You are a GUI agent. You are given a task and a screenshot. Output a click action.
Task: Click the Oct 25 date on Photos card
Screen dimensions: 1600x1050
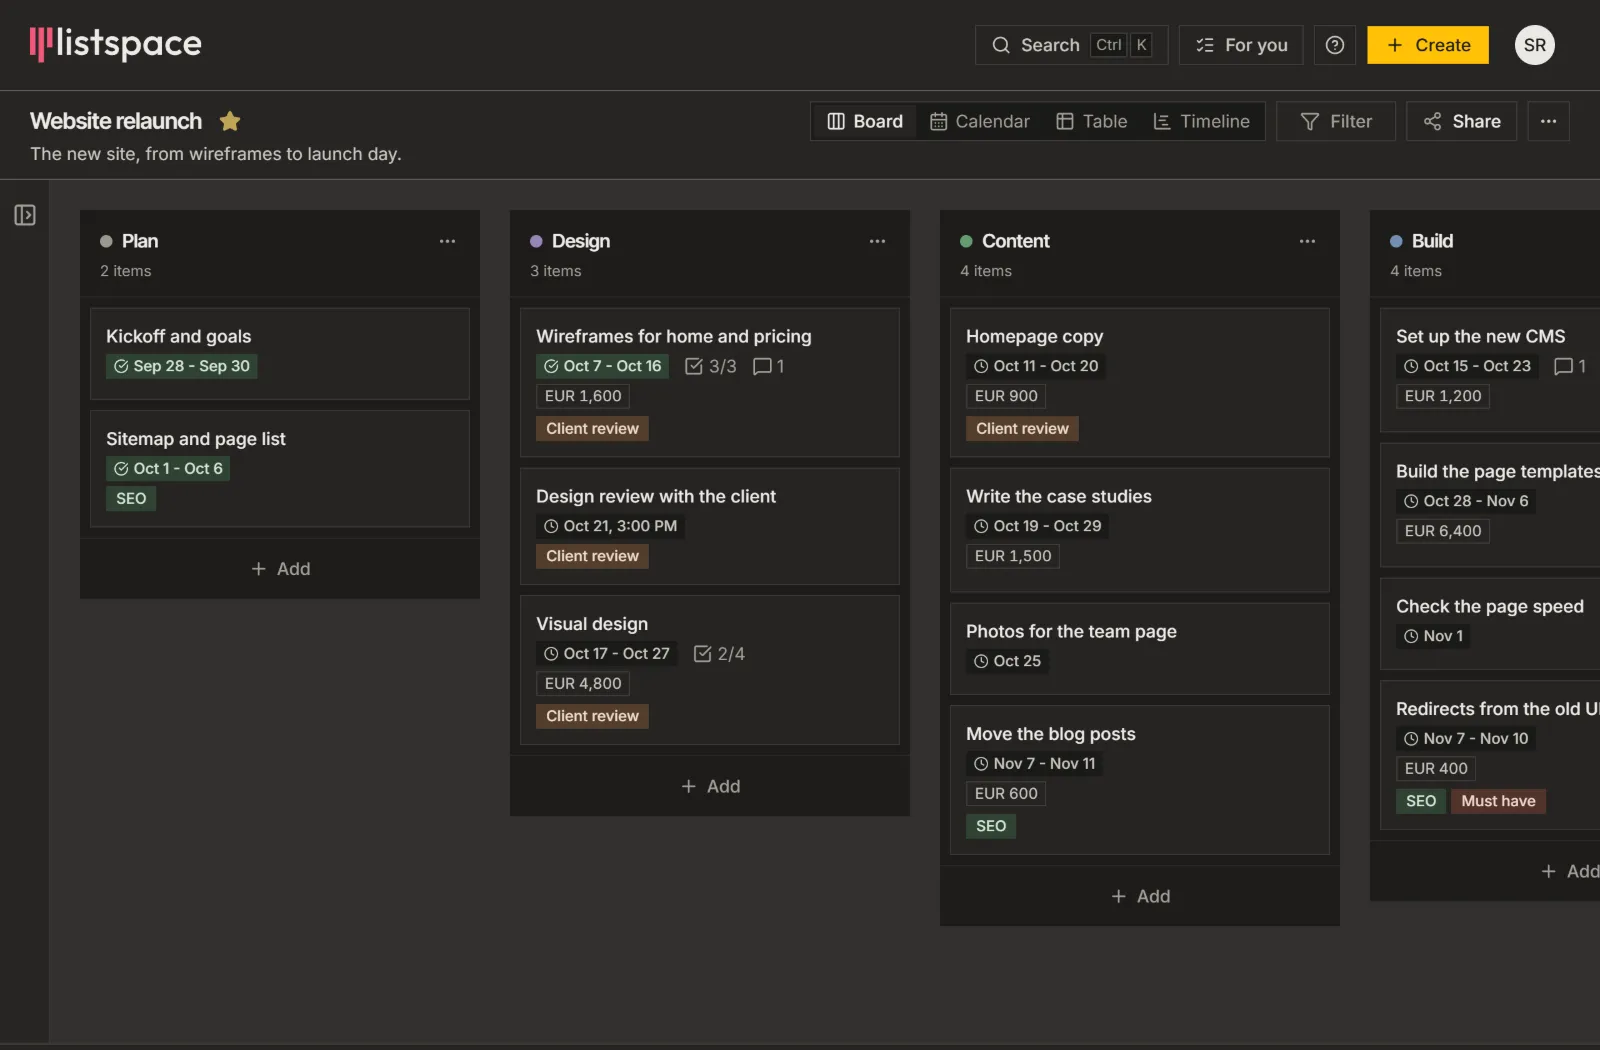[1007, 661]
